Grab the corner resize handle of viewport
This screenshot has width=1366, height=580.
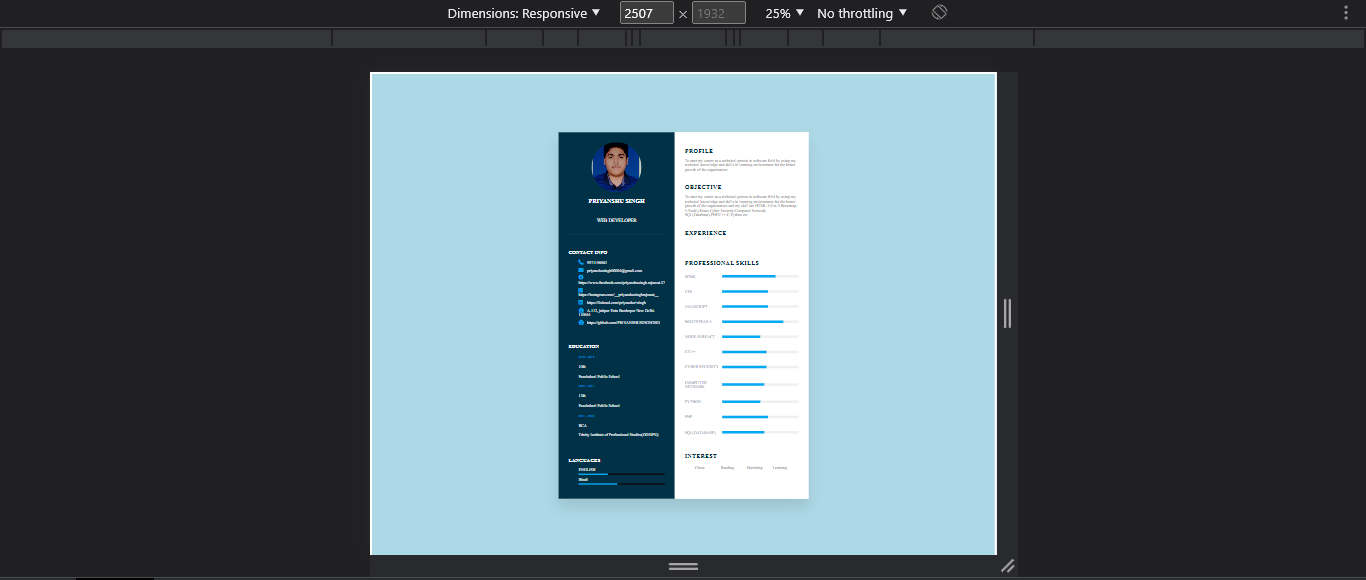coord(1008,566)
